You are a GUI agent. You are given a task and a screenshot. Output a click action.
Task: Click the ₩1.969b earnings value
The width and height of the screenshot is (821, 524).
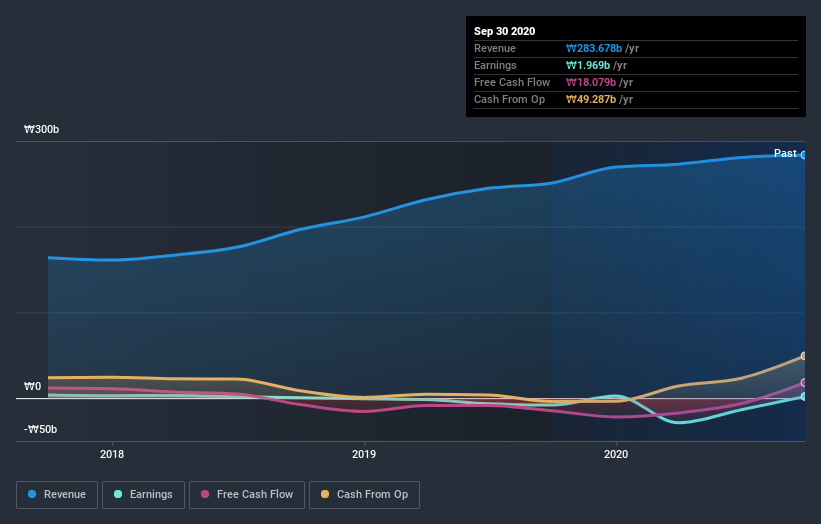(588, 65)
